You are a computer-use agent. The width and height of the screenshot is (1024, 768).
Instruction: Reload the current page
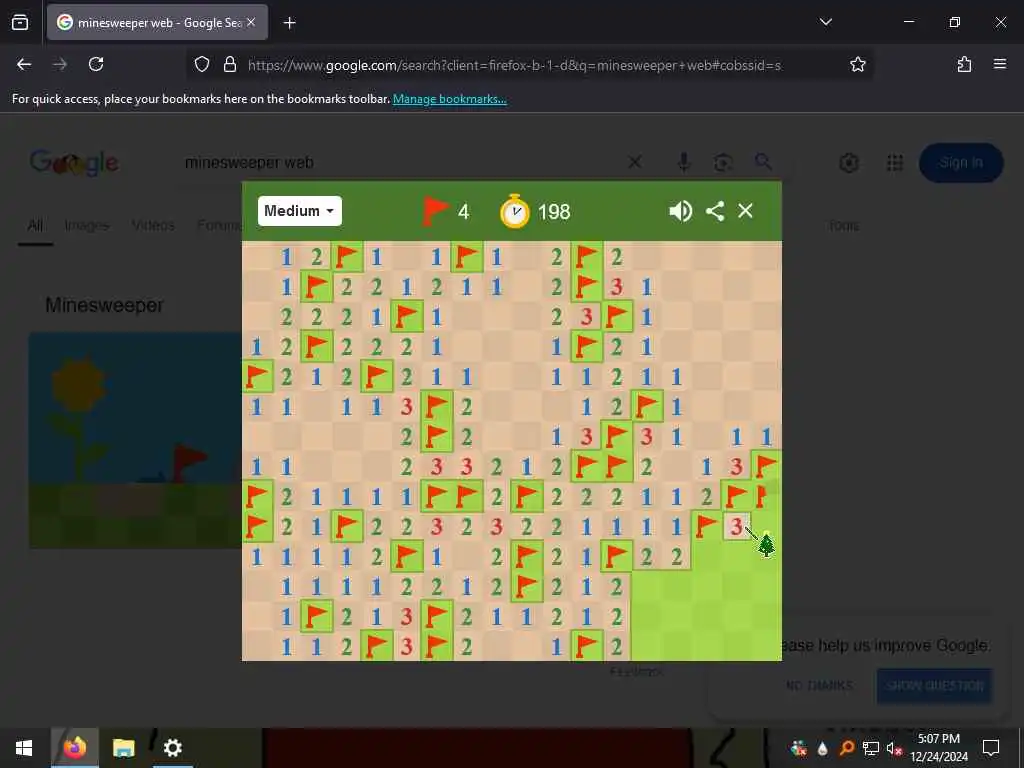[x=96, y=64]
